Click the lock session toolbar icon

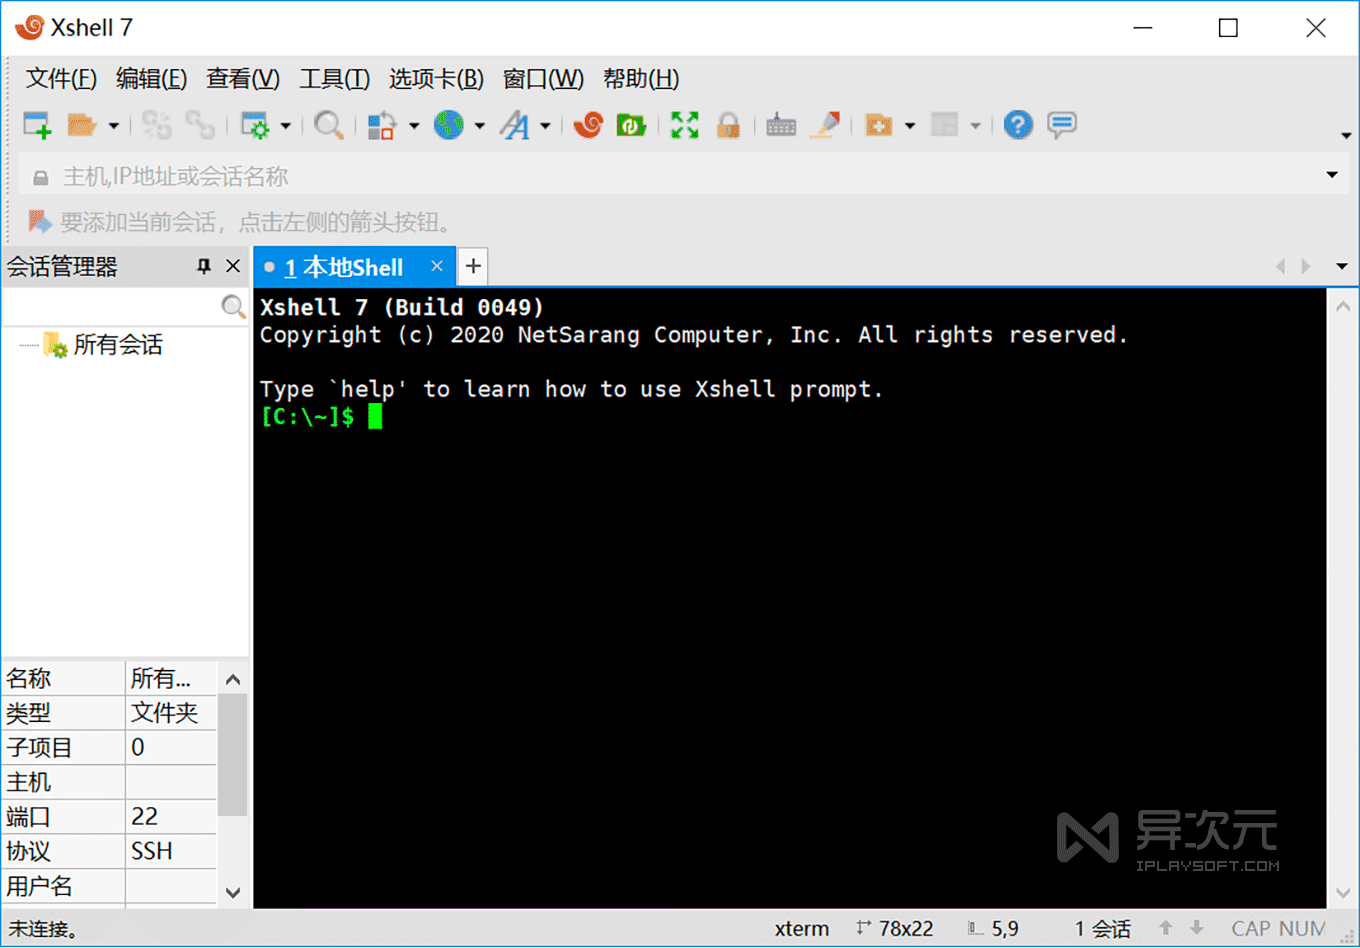(x=729, y=124)
